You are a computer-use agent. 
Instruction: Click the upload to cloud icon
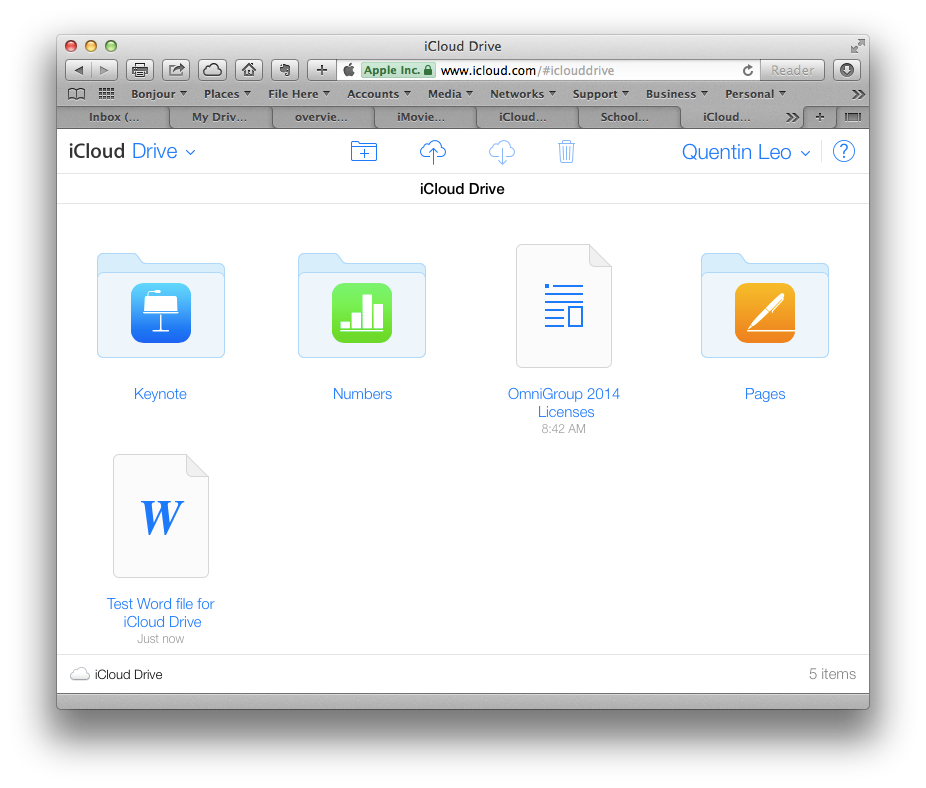[x=432, y=152]
